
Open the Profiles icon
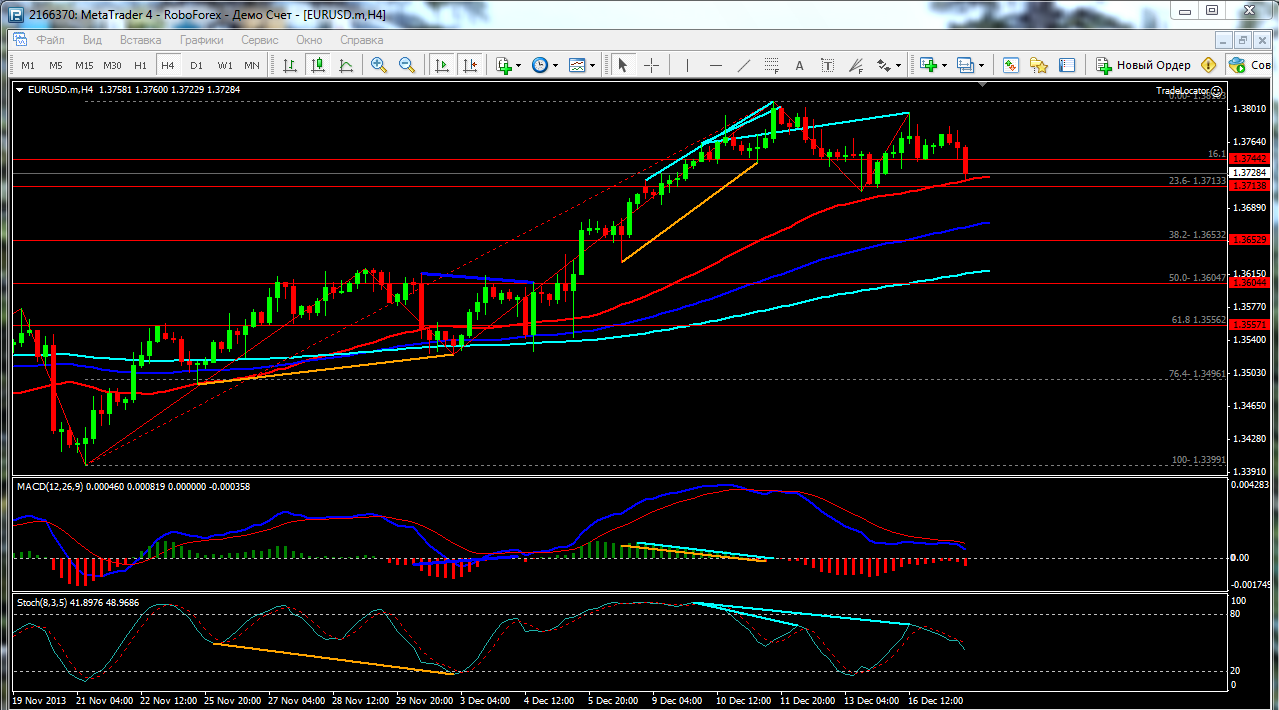pos(965,65)
